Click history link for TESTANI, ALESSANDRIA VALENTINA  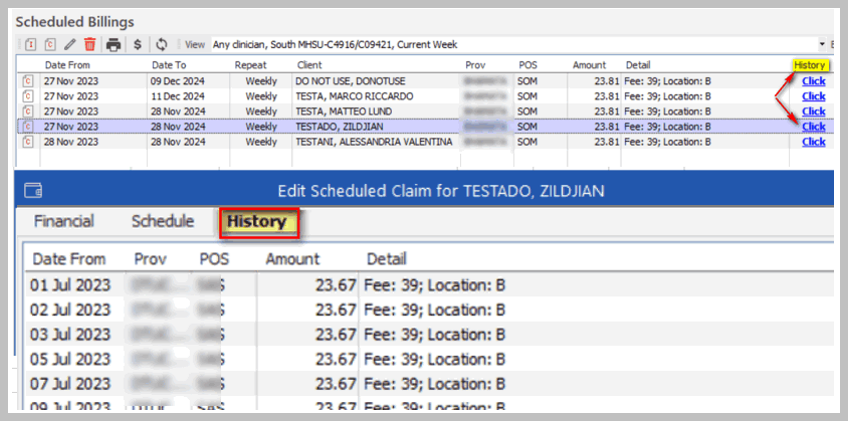pos(813,142)
